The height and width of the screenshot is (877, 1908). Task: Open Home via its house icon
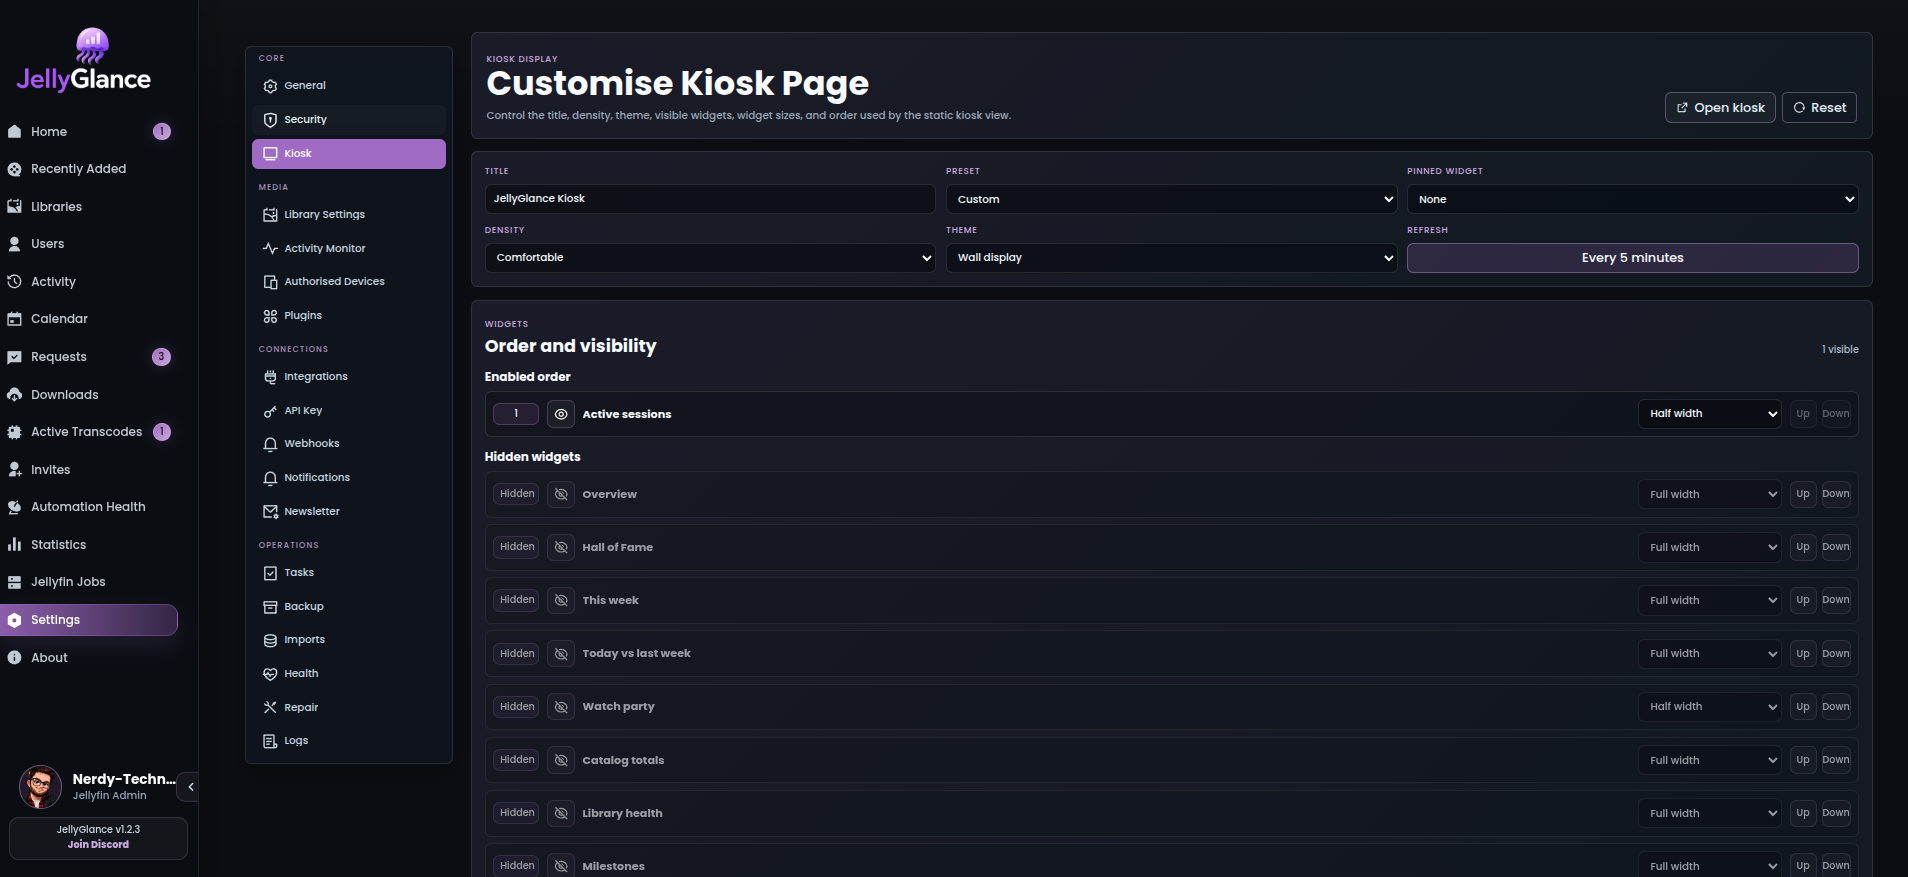pos(15,131)
